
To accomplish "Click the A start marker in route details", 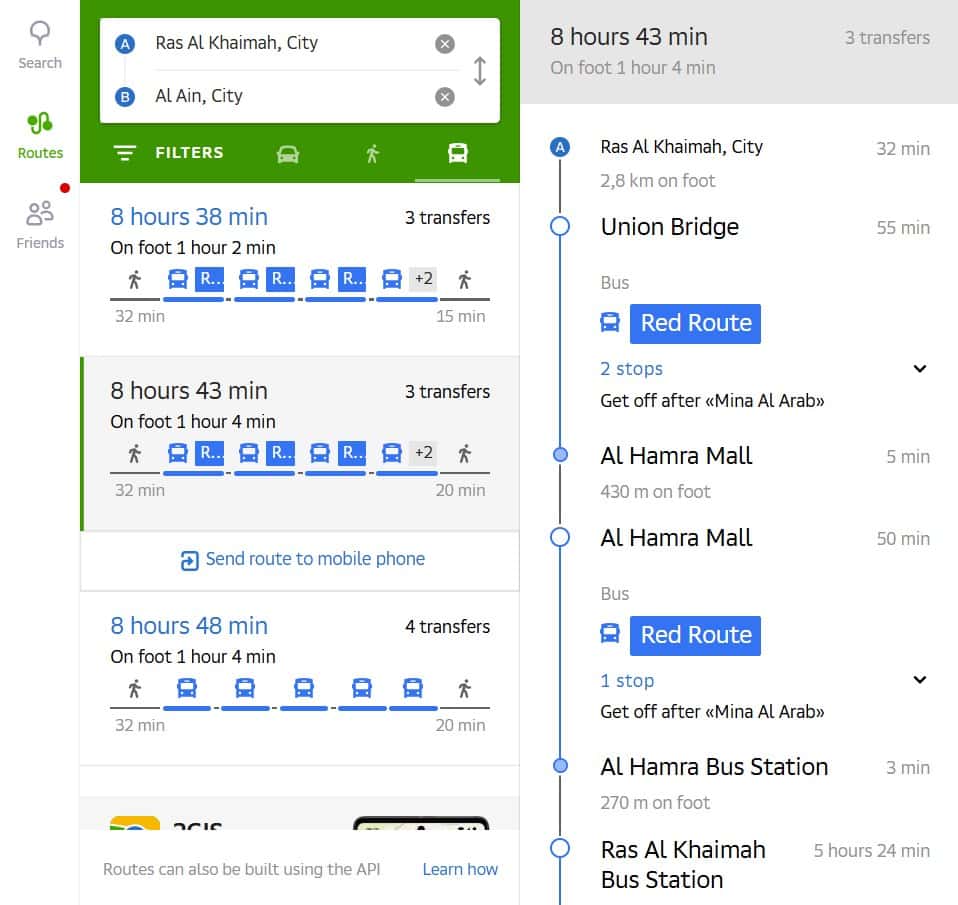I will (560, 147).
